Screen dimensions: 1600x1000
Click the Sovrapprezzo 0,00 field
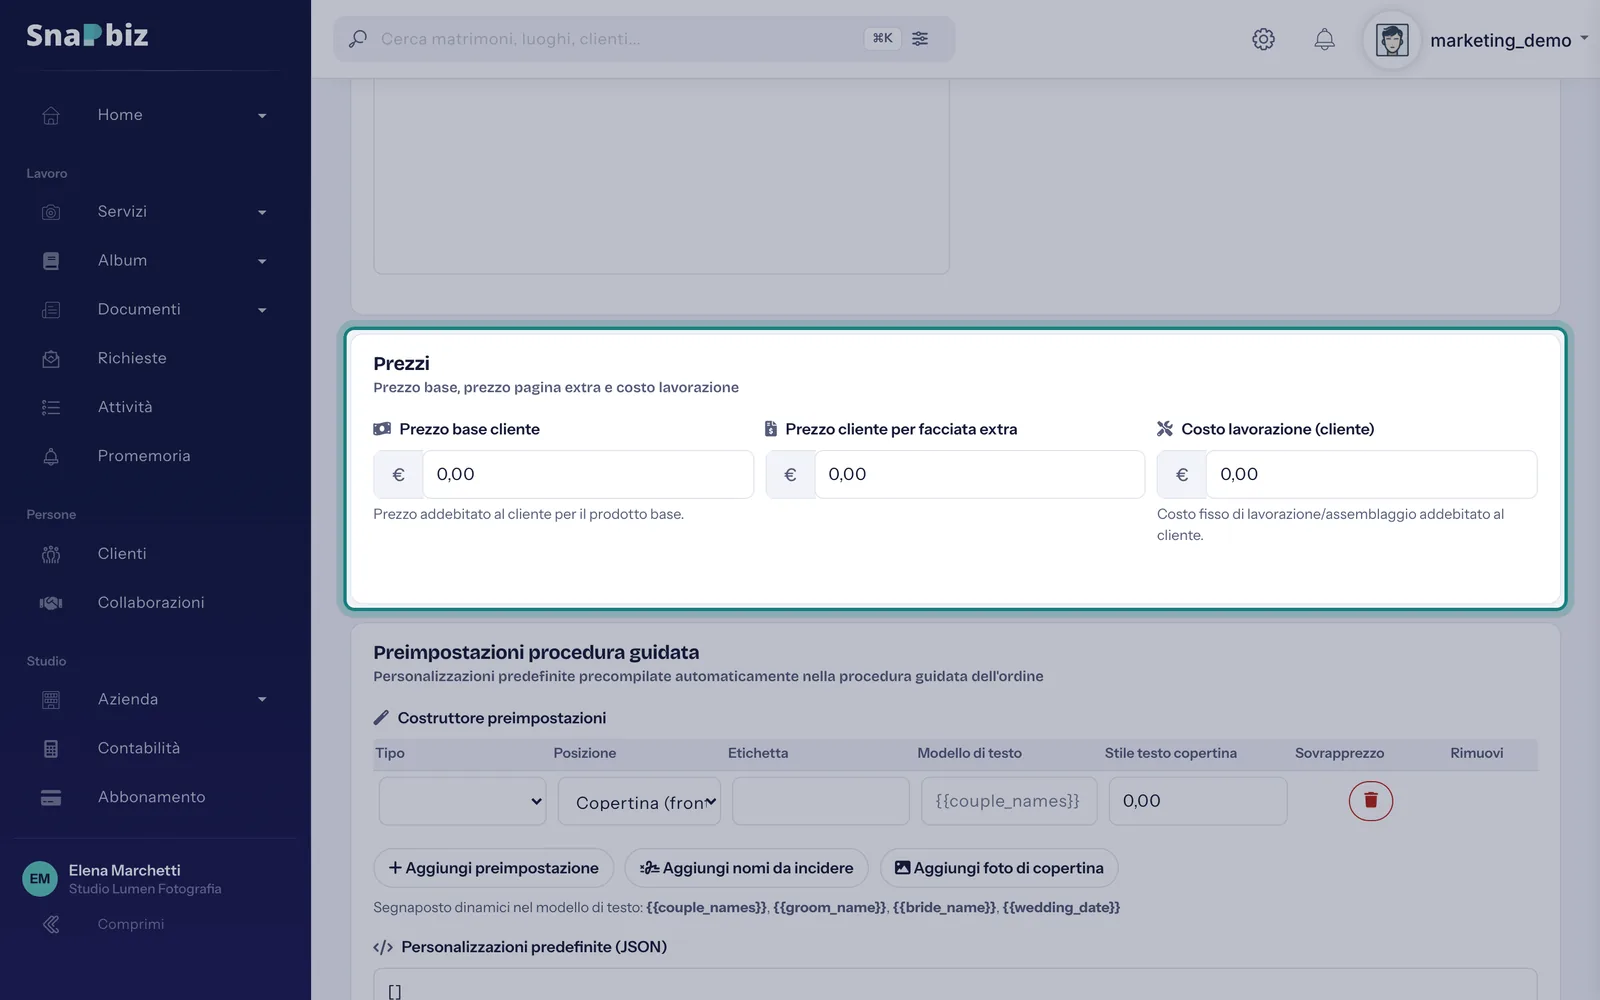click(x=1198, y=801)
